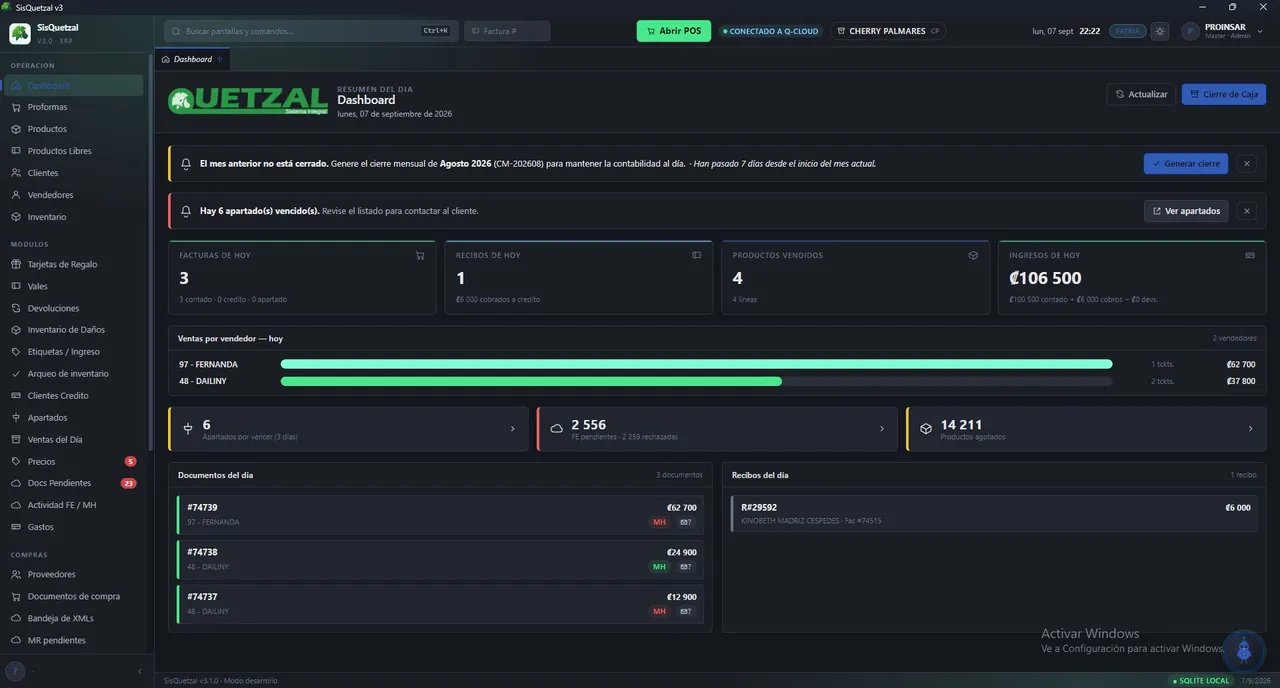Open Precios with badge 5

pyautogui.click(x=74, y=462)
